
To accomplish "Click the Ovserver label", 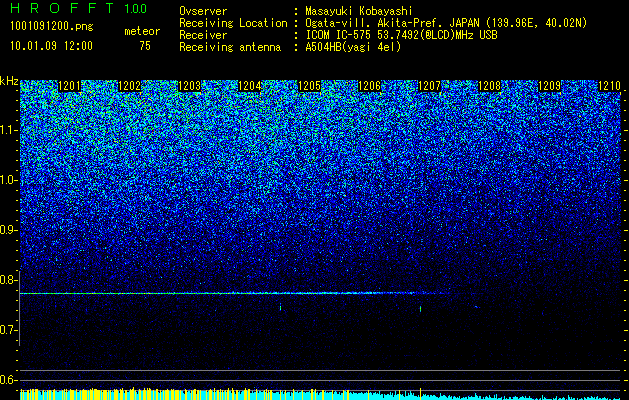I will tap(203, 11).
